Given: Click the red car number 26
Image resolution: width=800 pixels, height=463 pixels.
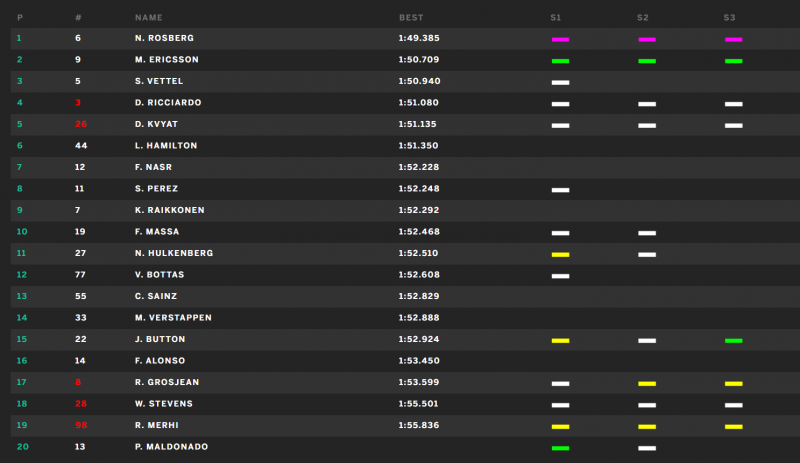Looking at the screenshot, I should click(81, 124).
